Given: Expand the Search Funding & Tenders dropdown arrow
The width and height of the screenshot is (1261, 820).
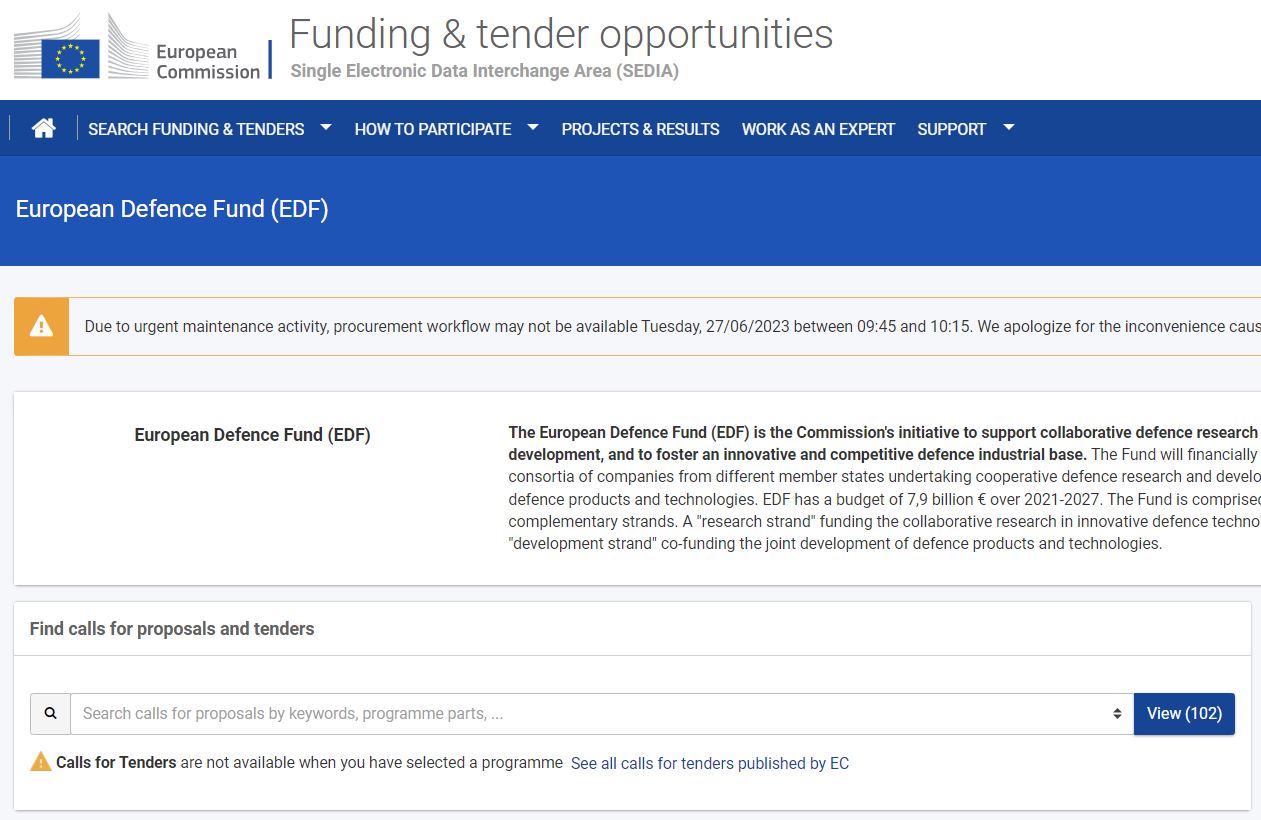Looking at the screenshot, I should pos(325,127).
